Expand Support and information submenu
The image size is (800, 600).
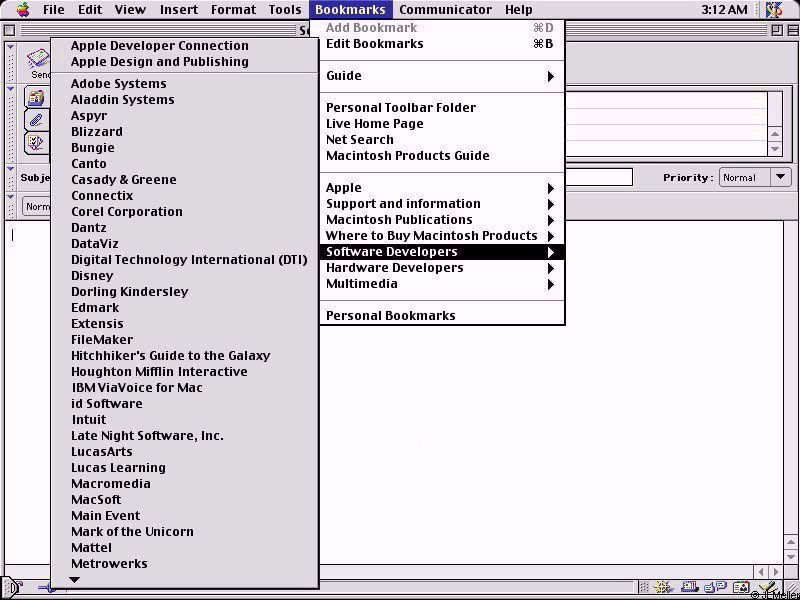tap(442, 204)
